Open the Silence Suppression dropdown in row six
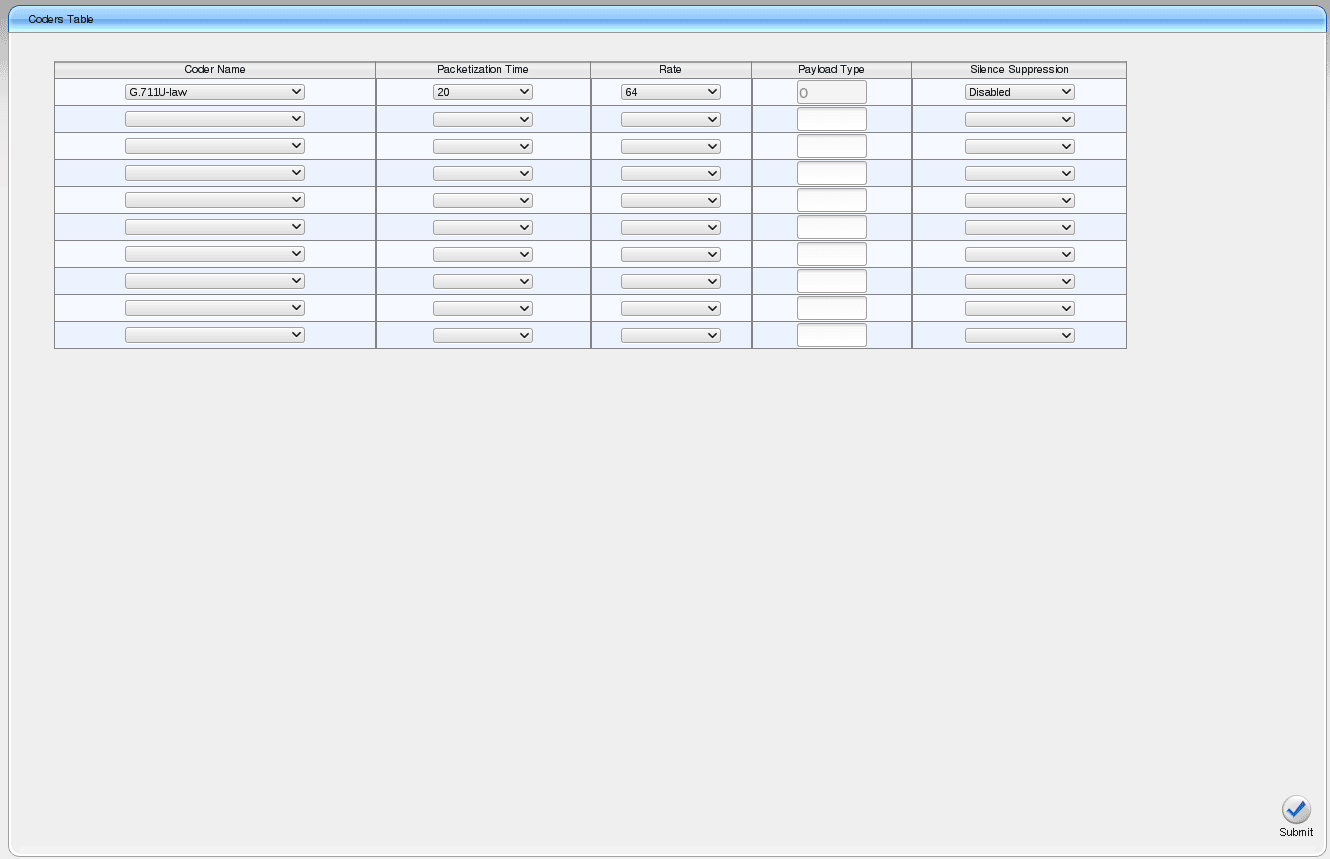Screen dimensions: 1330x859 pyautogui.click(x=1020, y=227)
